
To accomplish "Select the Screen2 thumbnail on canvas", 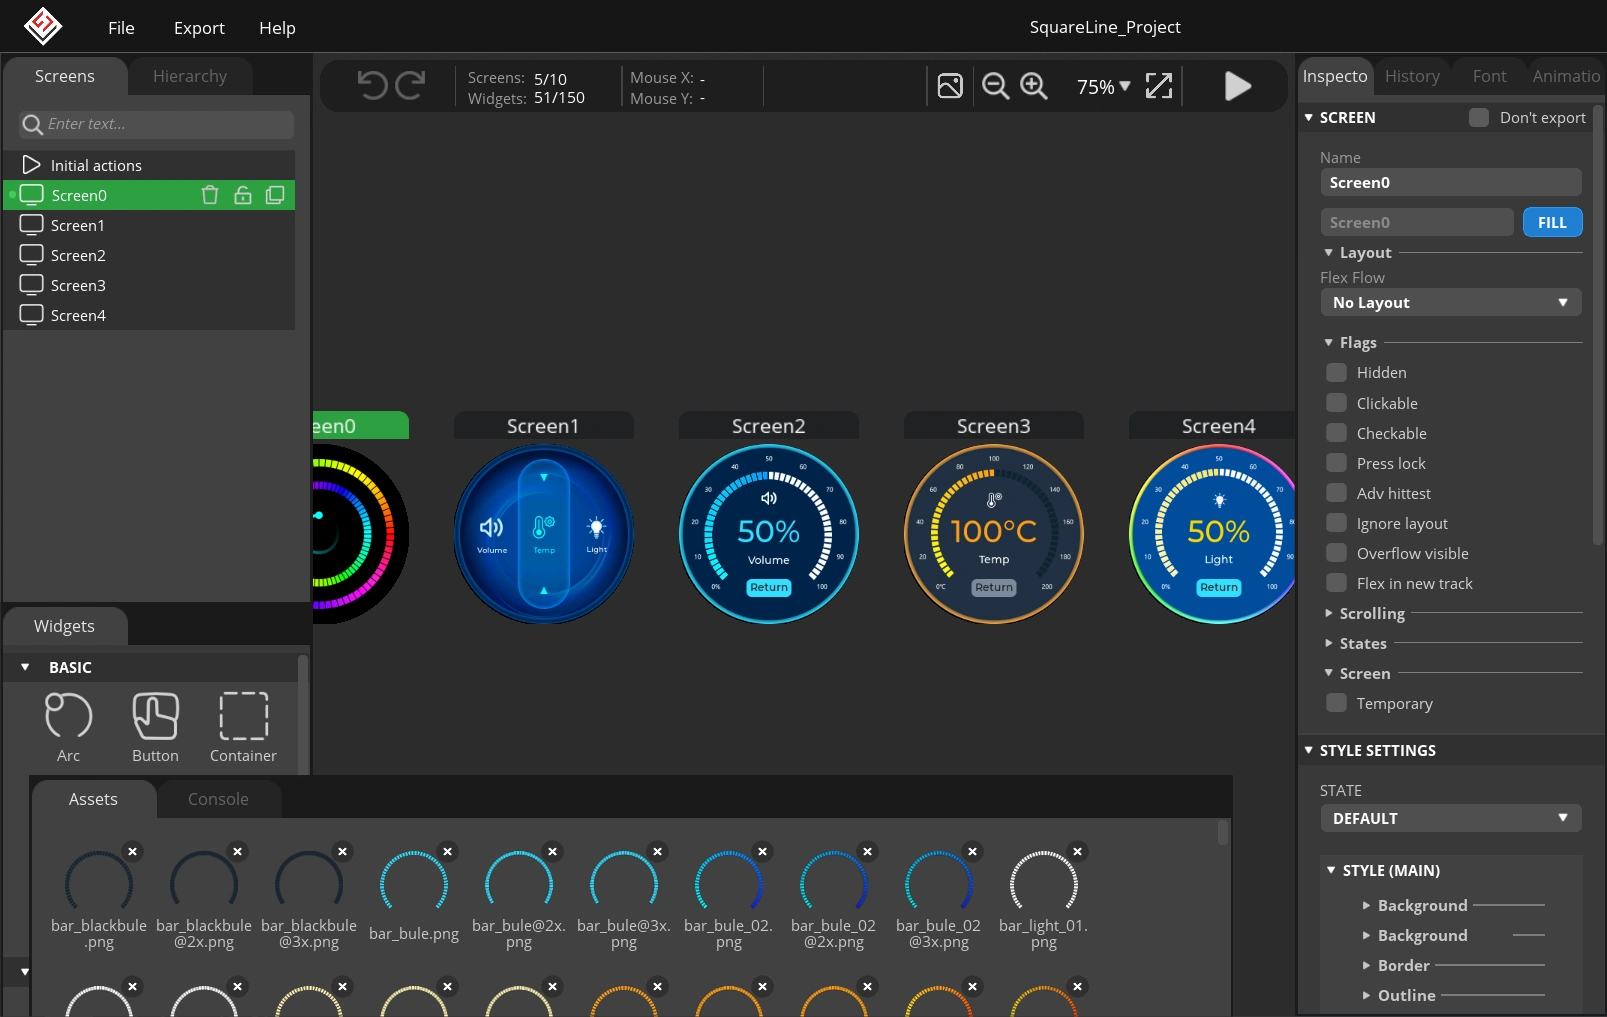I will [768, 534].
